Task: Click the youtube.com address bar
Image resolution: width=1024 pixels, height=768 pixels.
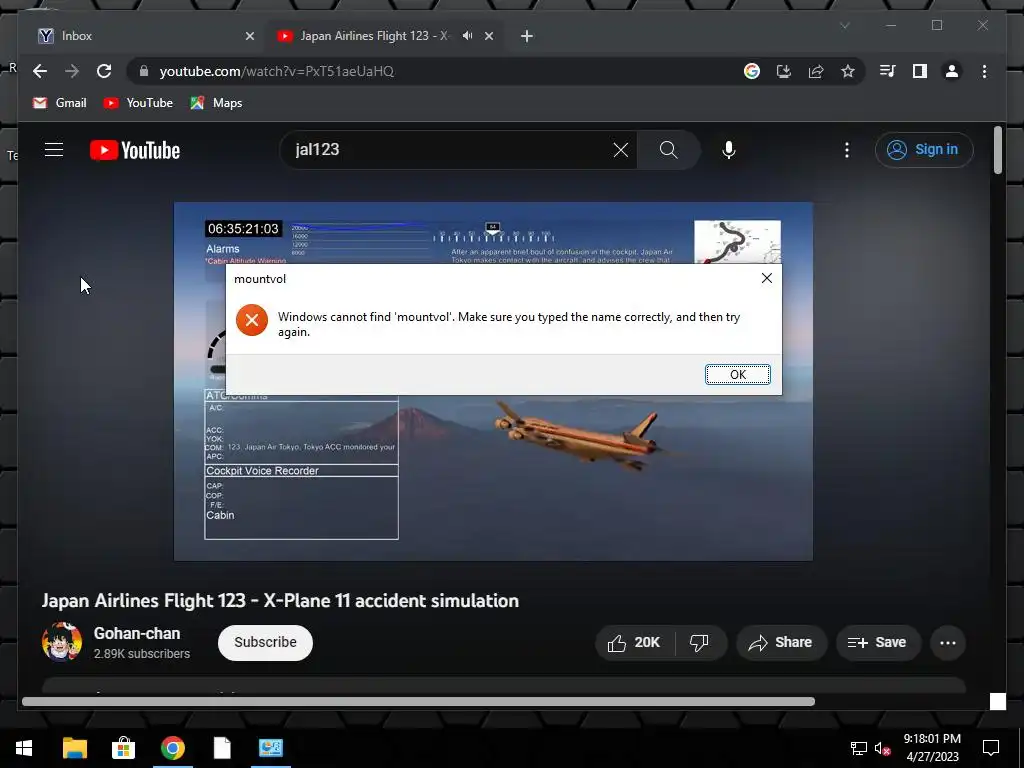Action: pos(431,71)
